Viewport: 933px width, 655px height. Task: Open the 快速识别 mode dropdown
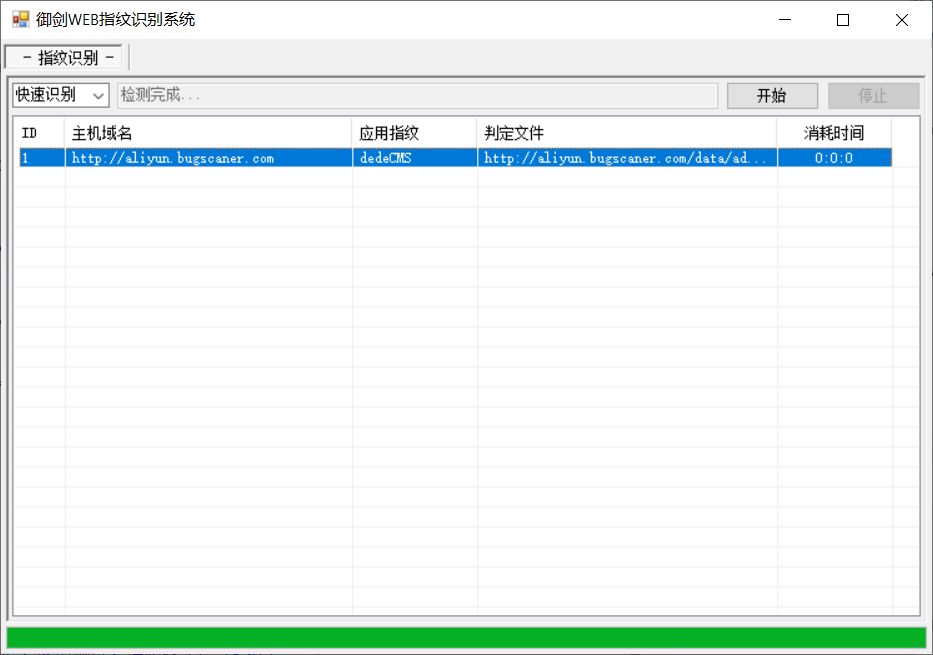61,95
